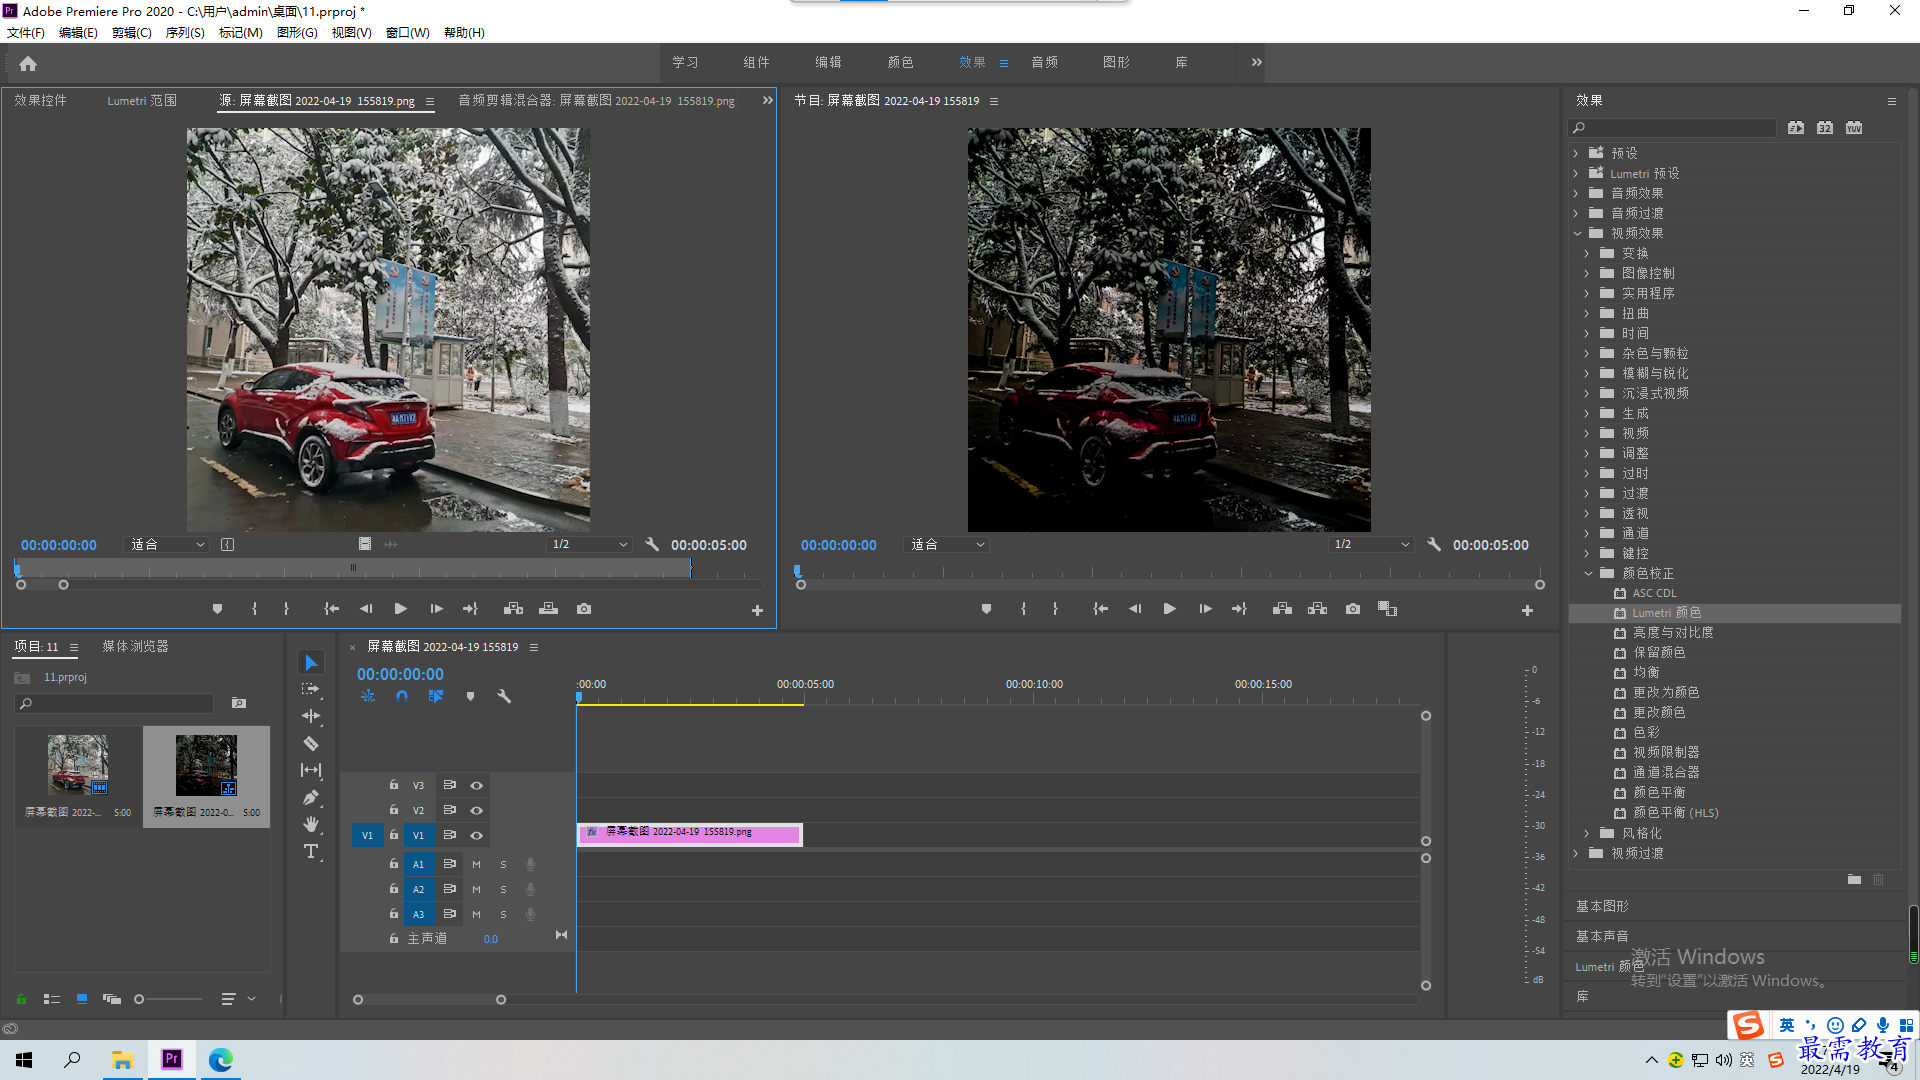The width and height of the screenshot is (1920, 1080).
Task: Toggle snap magnet in timeline
Action: (x=402, y=696)
